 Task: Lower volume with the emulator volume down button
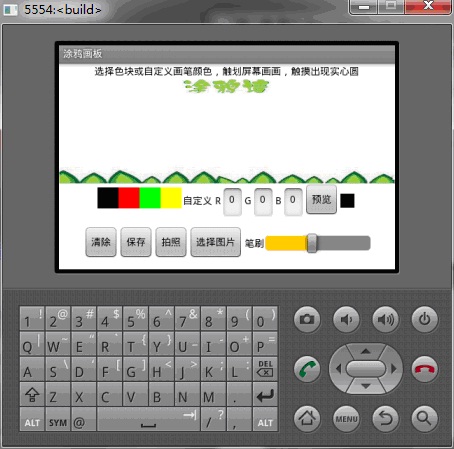tap(346, 319)
